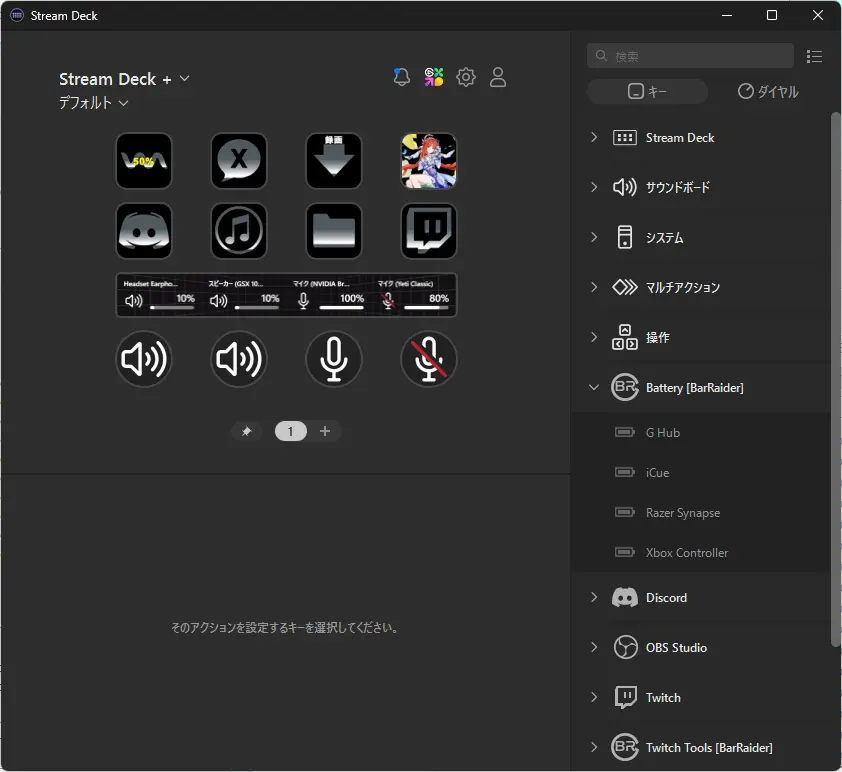
Task: Click the folder key on the deck
Action: click(x=334, y=231)
